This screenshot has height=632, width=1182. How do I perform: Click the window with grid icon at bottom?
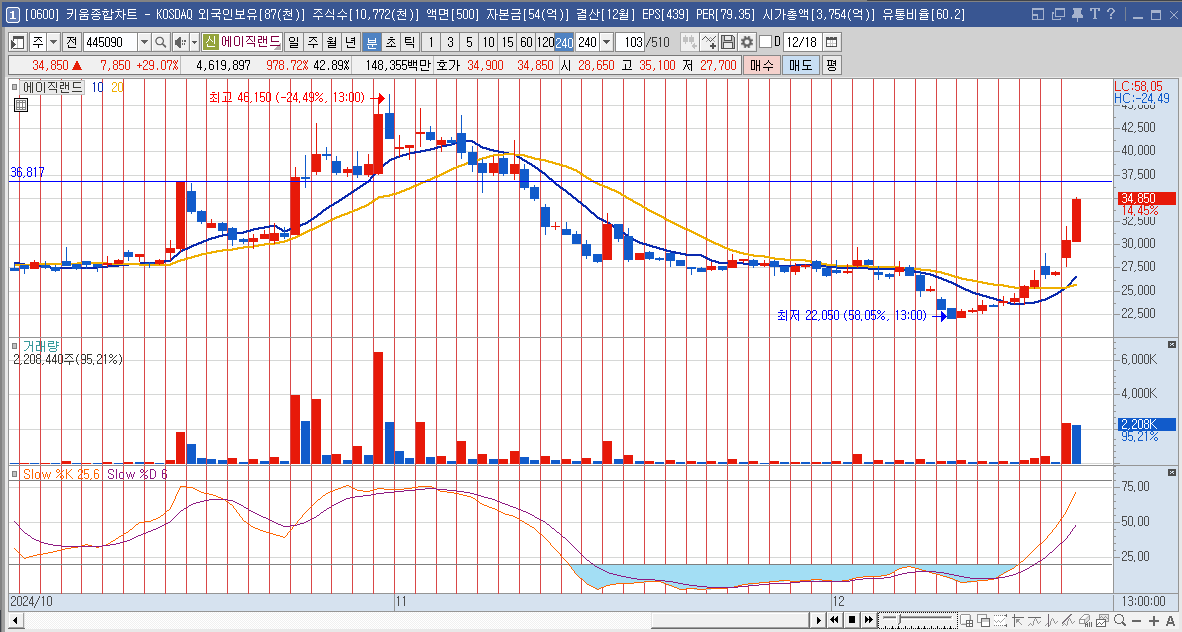coord(966,620)
